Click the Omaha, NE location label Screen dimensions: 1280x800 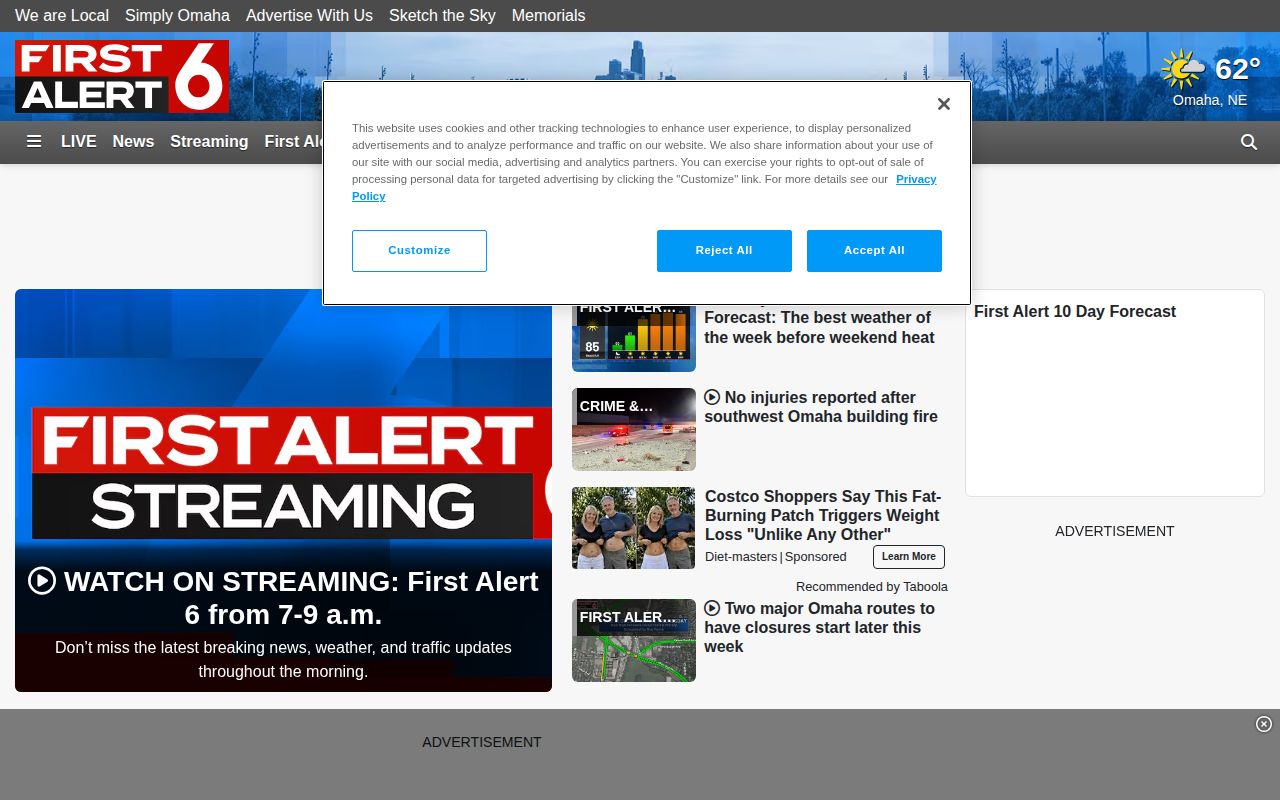1210,100
